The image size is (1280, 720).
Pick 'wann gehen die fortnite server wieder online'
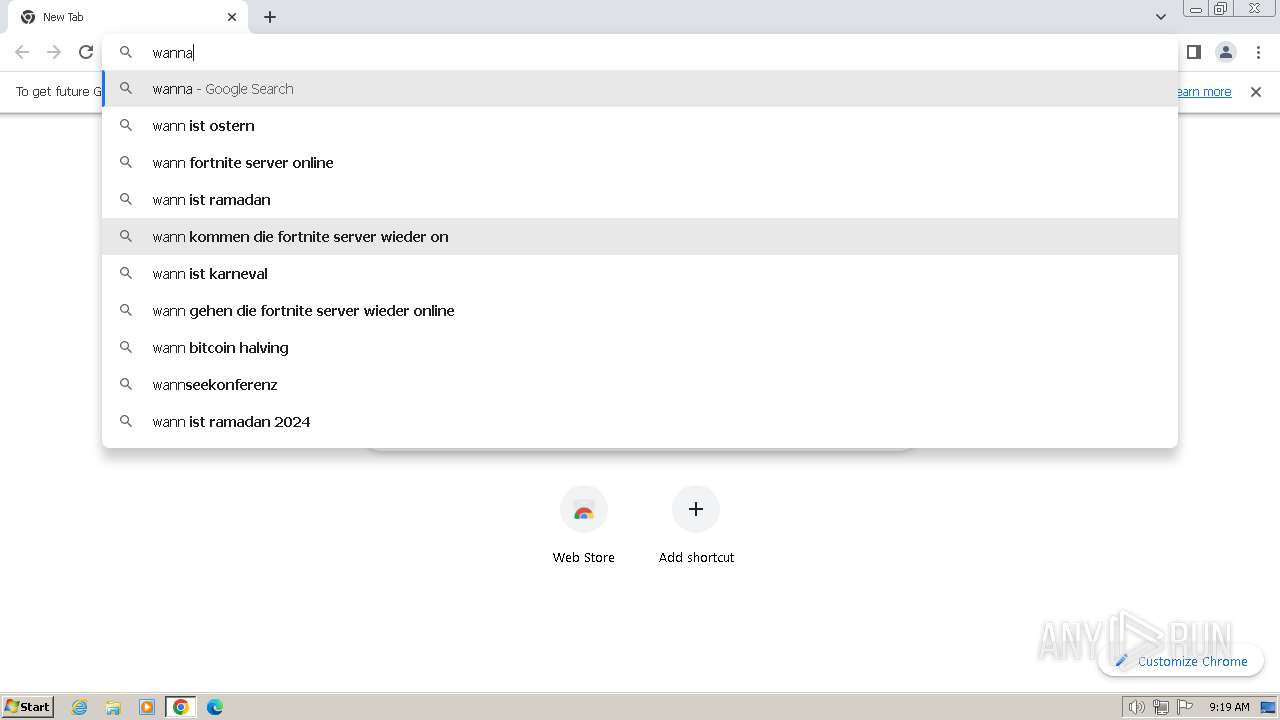coord(640,311)
